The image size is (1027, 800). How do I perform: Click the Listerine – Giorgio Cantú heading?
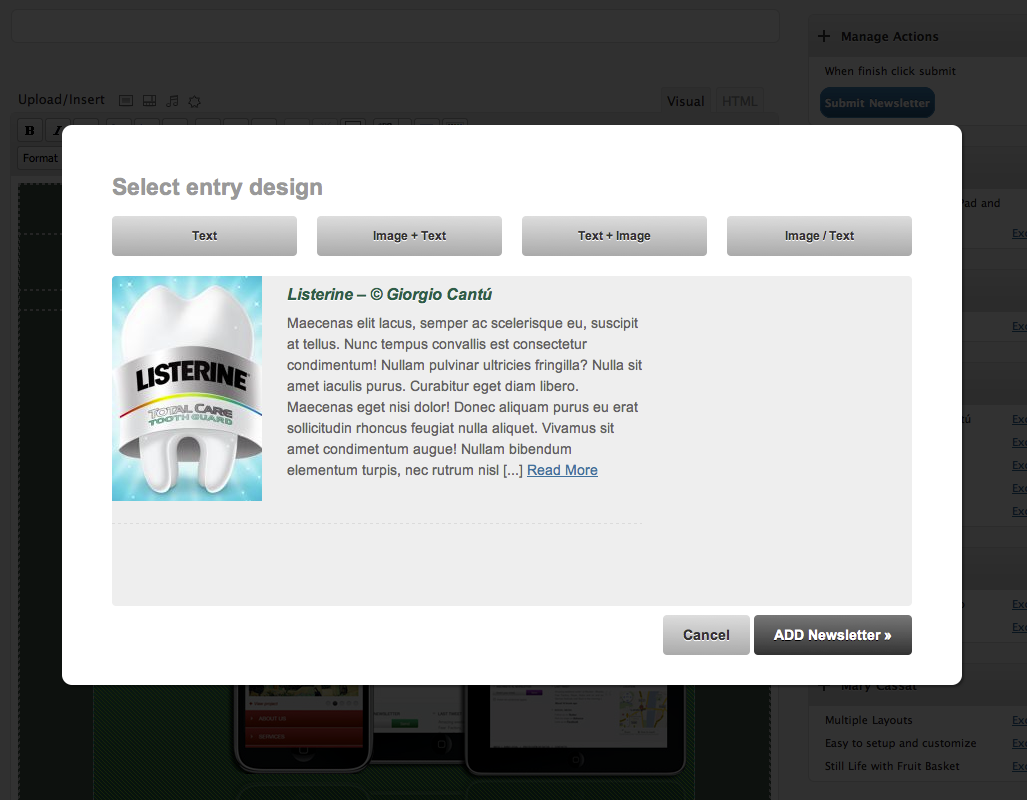tap(389, 294)
